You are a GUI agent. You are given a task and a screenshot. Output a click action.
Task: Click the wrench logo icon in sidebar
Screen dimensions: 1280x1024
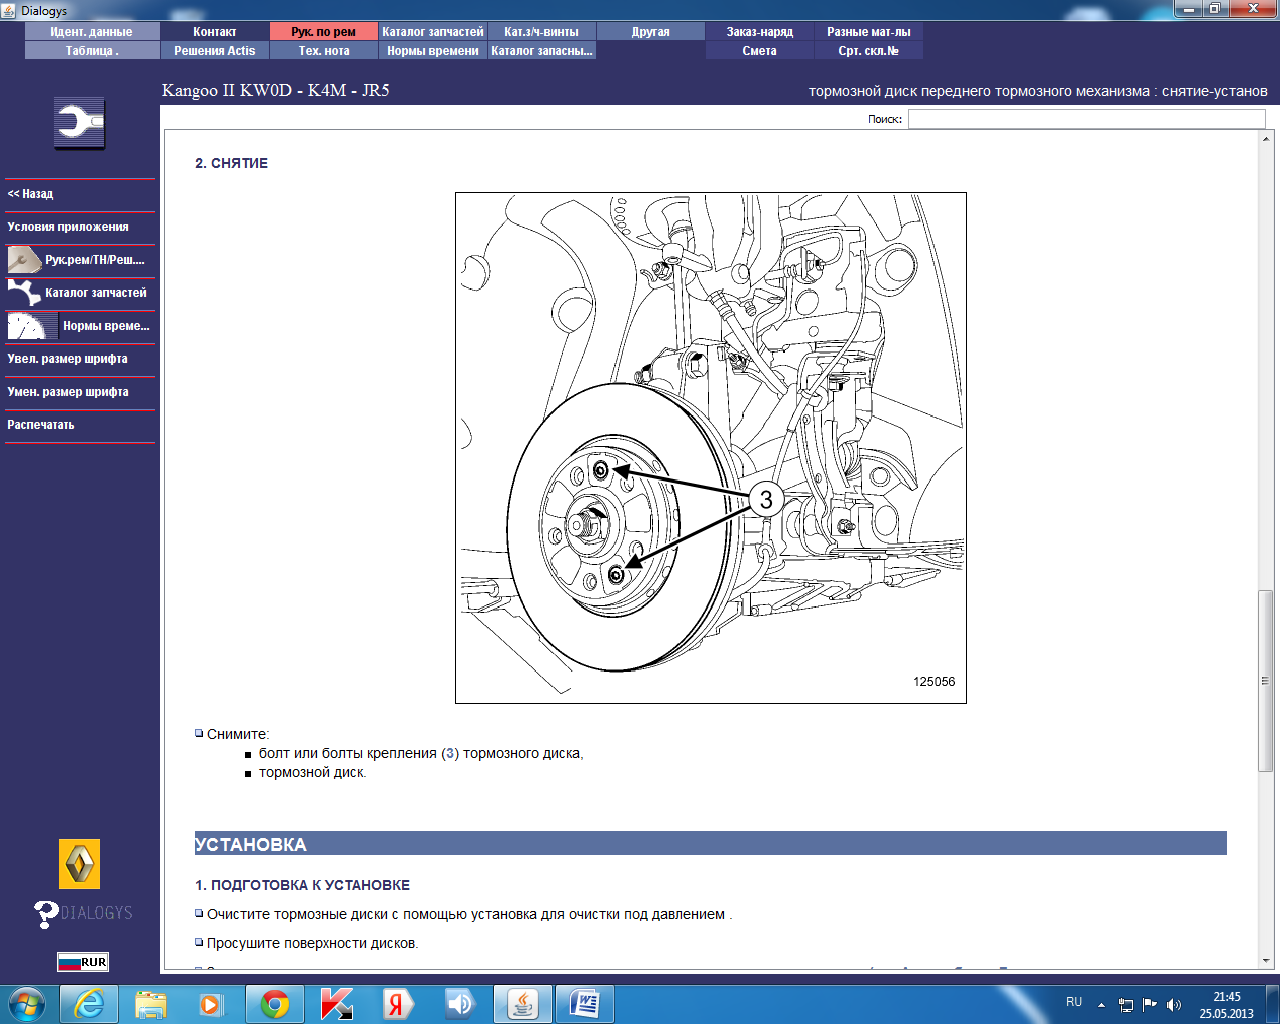[x=79, y=123]
